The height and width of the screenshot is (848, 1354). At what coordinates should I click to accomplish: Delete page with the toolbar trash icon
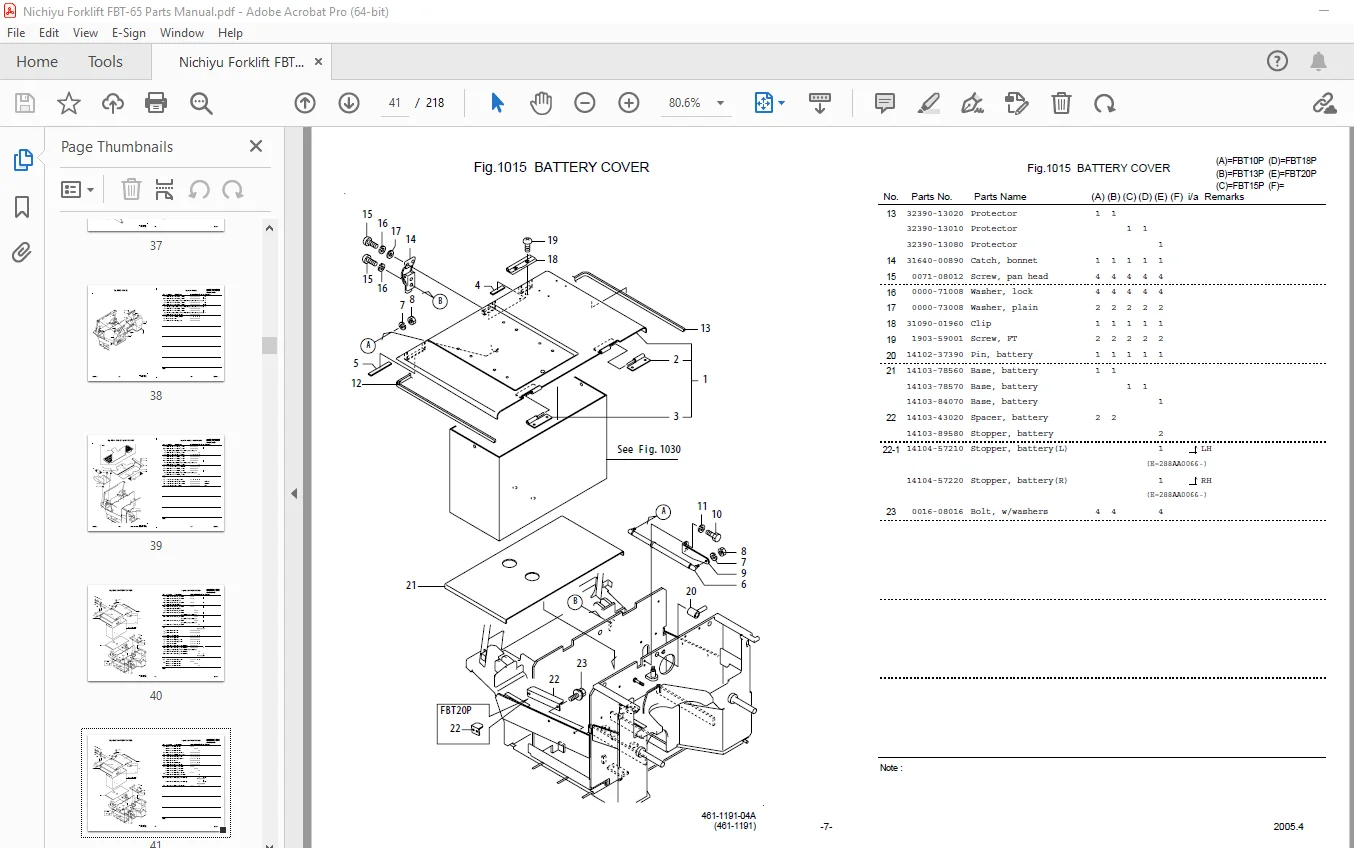(x=1061, y=103)
